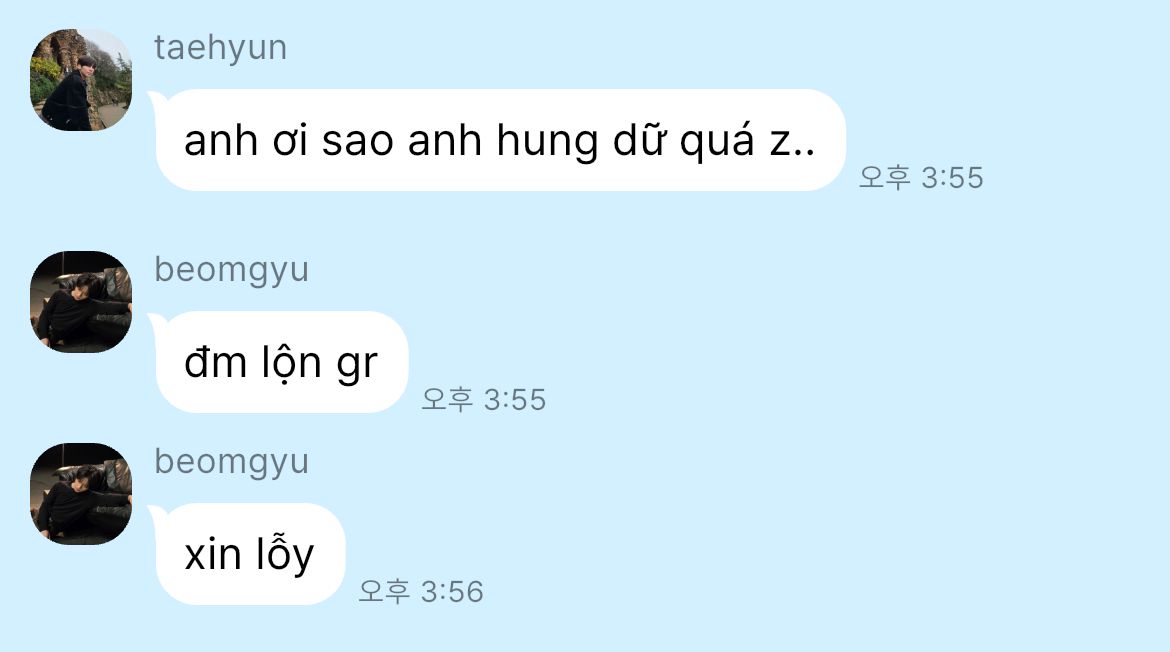The image size is (1170, 652).
Task: Click the word 'hung' in taehyun's message
Action: (x=547, y=142)
